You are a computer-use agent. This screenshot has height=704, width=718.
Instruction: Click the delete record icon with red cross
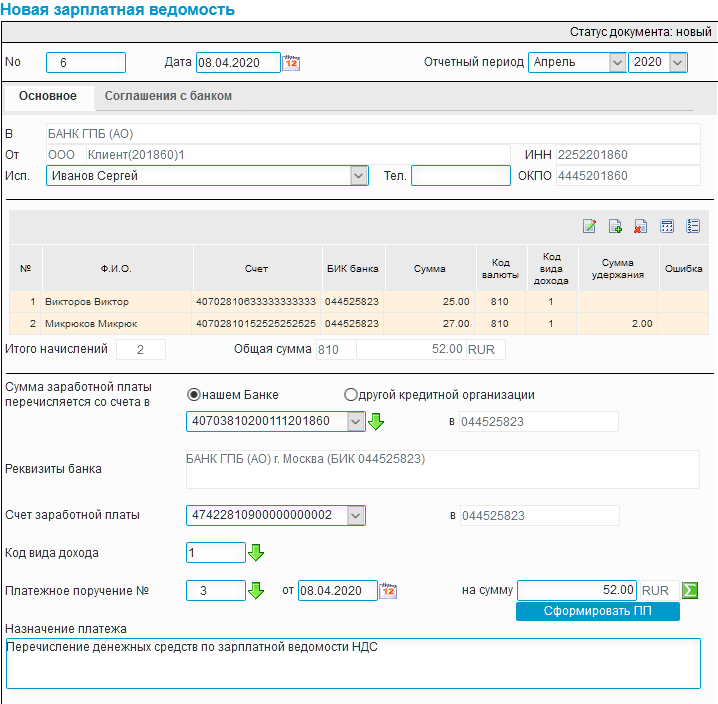(x=640, y=226)
